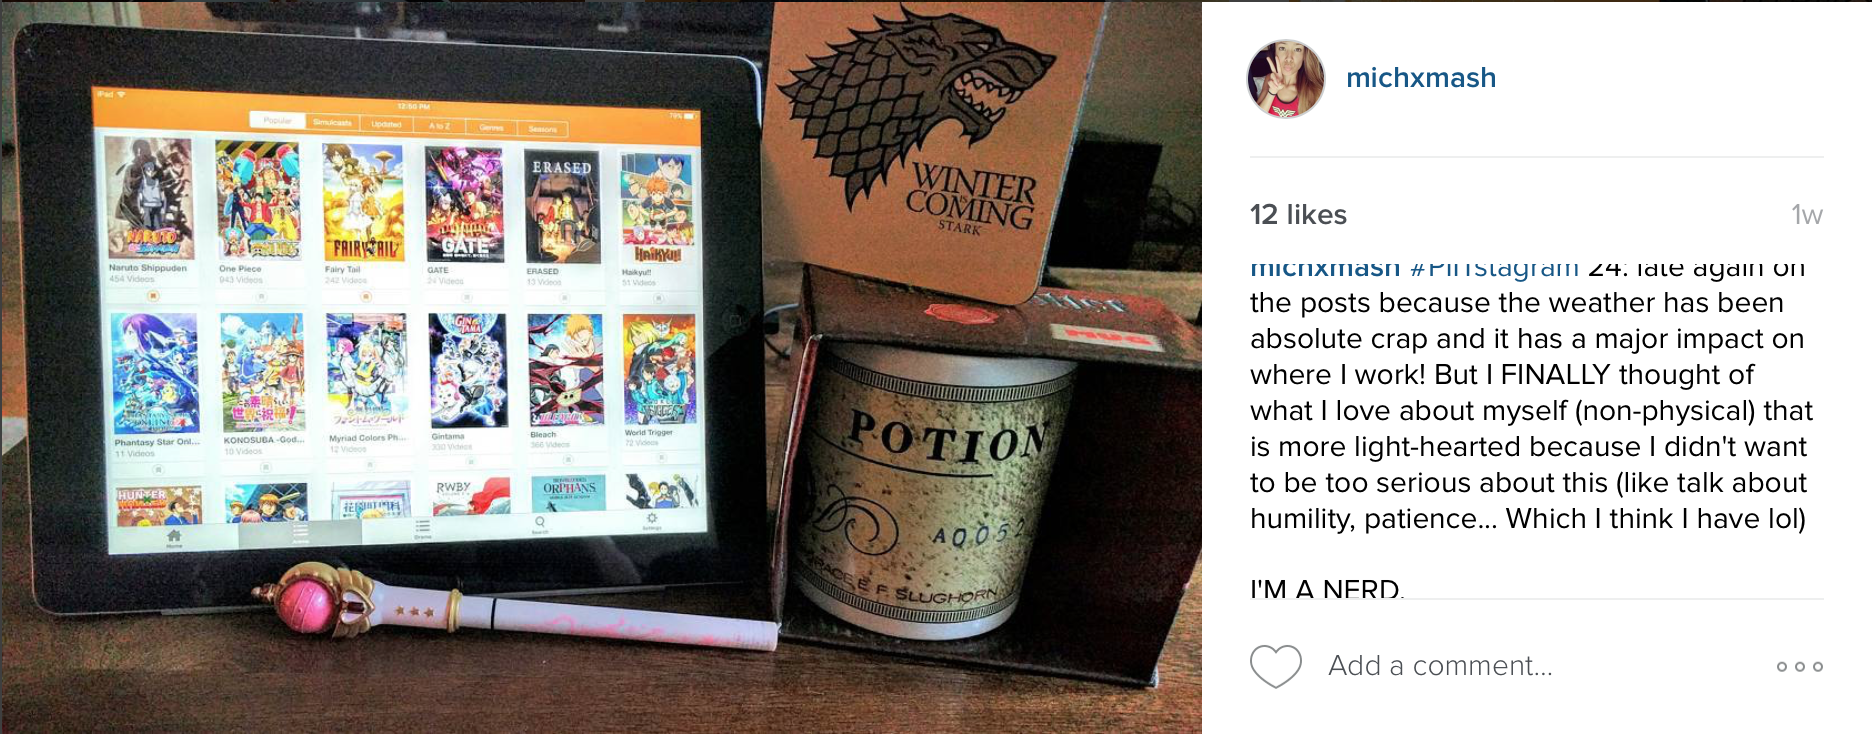Tap the Drama list icon on the iPad

[x=423, y=528]
